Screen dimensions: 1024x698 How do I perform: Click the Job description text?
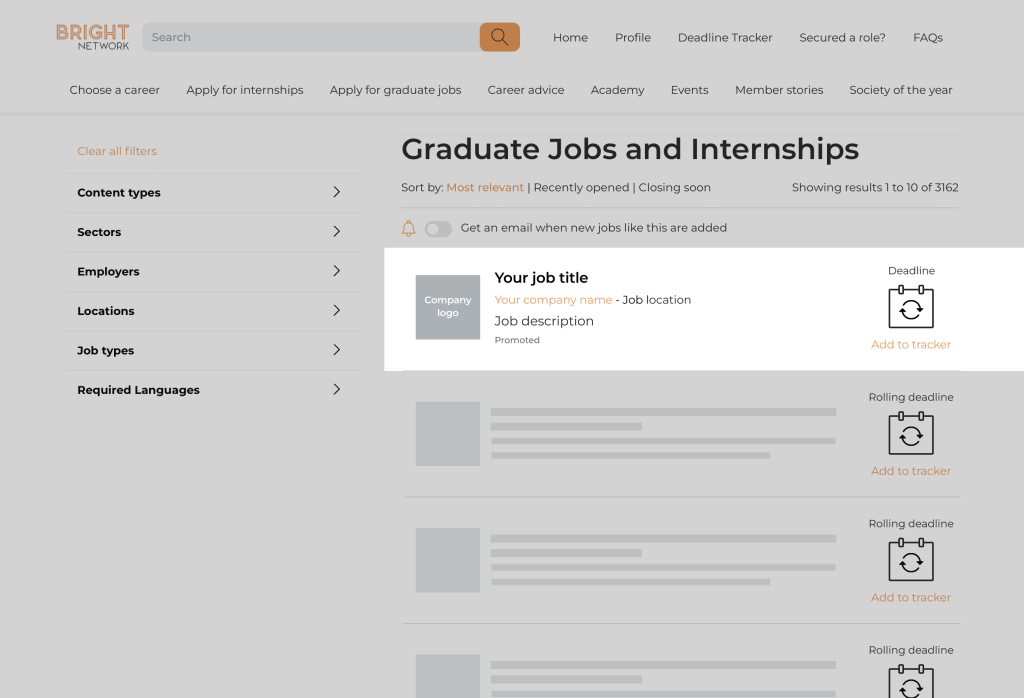[544, 321]
